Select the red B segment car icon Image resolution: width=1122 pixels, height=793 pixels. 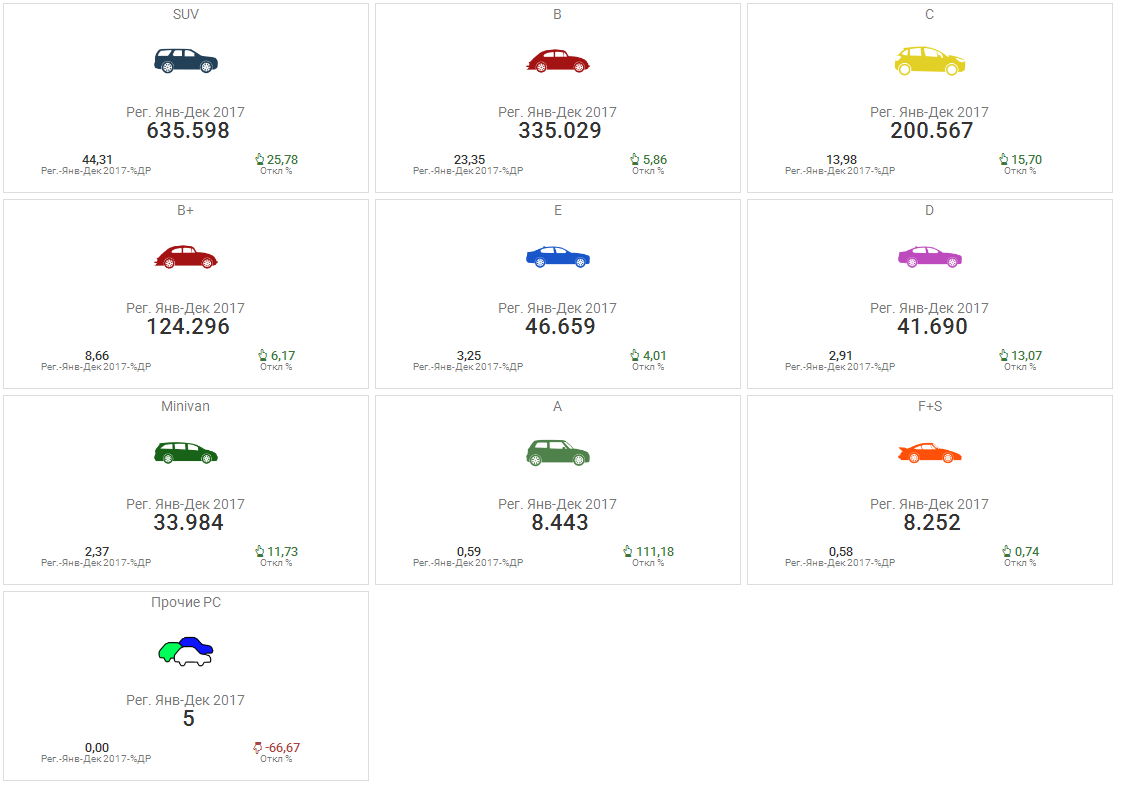pos(558,60)
